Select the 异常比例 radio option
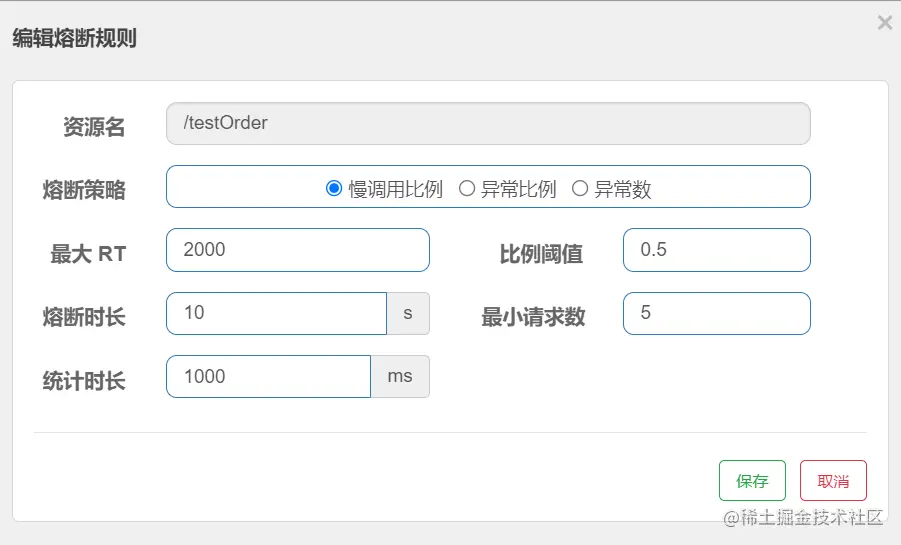901x545 pixels. [x=467, y=189]
